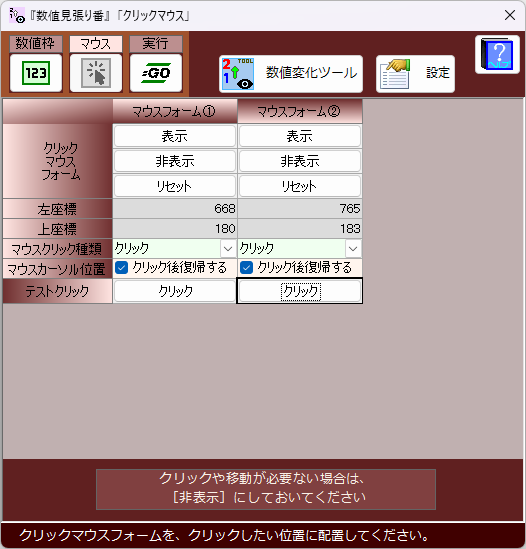
Task: Click the 上座標 value field showing 183
Action: click(300, 229)
